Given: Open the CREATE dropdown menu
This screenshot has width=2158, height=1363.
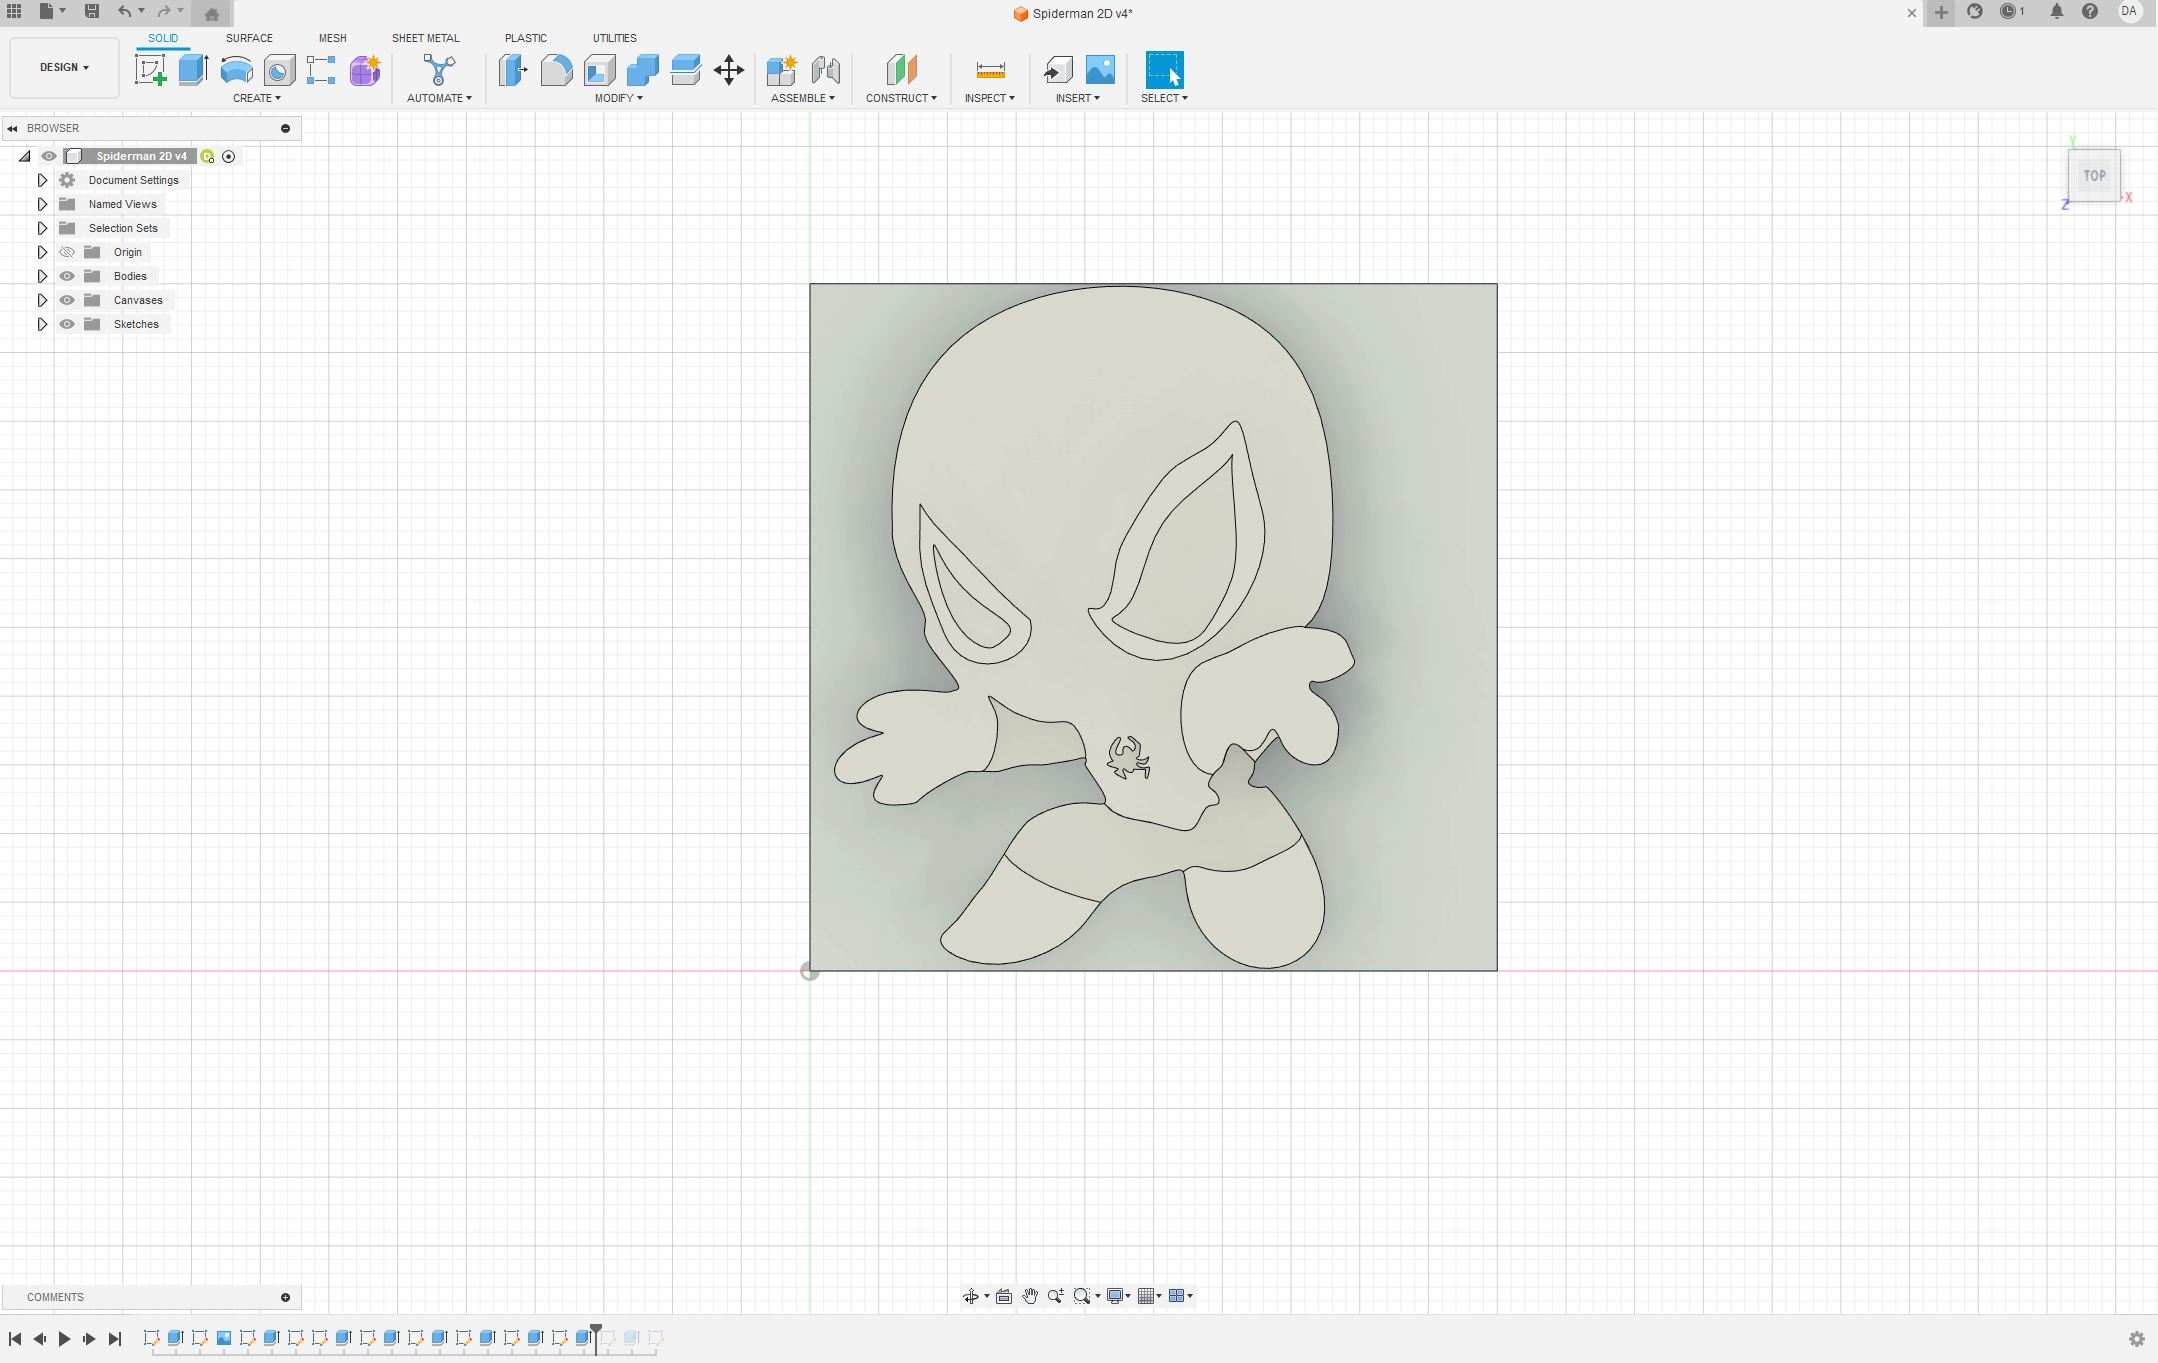Looking at the screenshot, I should pyautogui.click(x=257, y=98).
